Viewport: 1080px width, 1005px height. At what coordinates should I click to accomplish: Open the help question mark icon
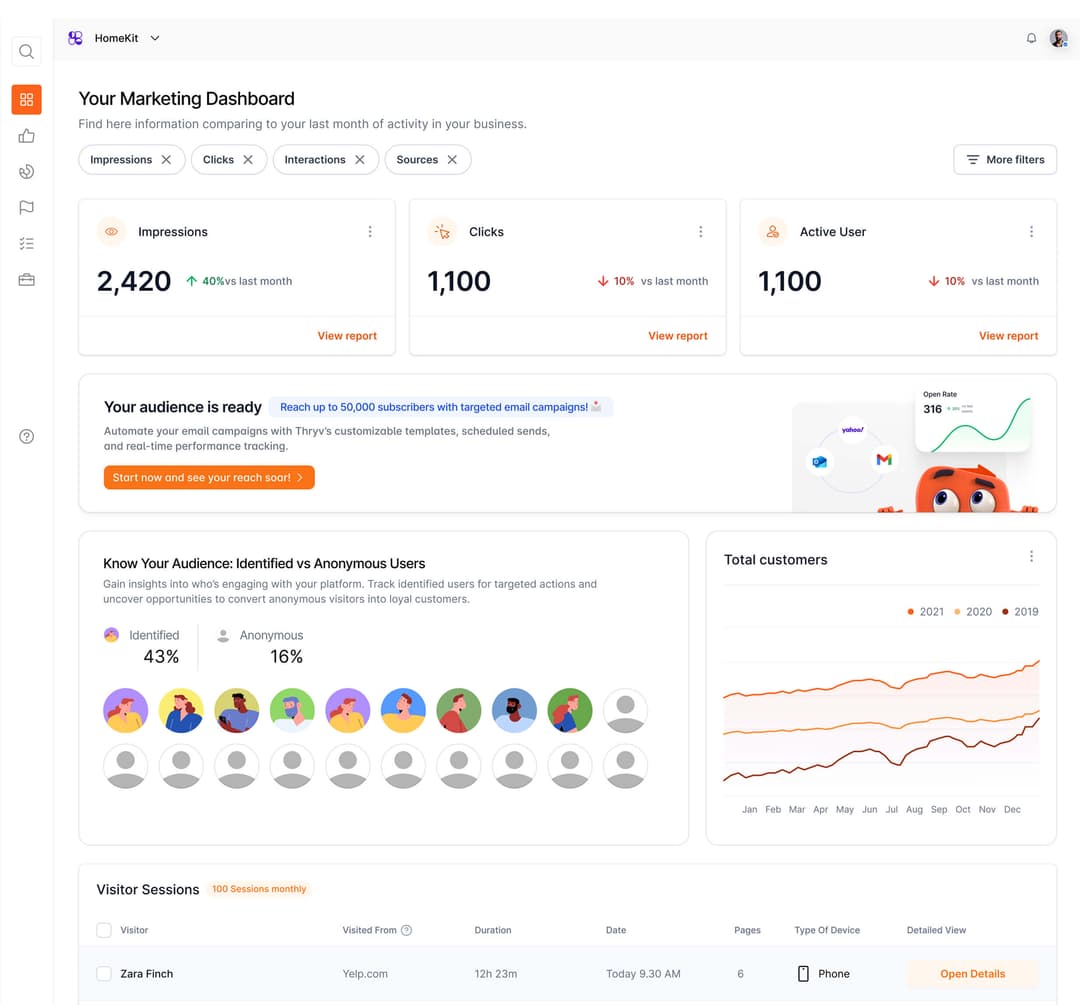coord(27,437)
